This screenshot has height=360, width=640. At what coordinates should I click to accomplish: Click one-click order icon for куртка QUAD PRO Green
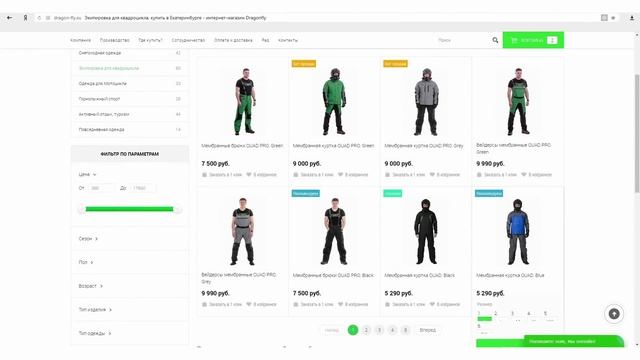click(296, 175)
